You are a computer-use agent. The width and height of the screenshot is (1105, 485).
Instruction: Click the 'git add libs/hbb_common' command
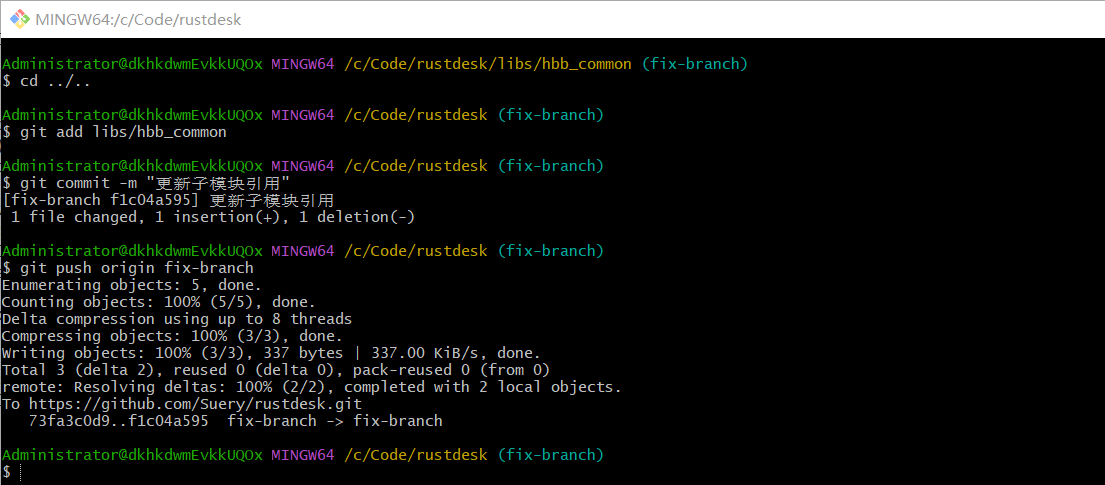tap(123, 133)
